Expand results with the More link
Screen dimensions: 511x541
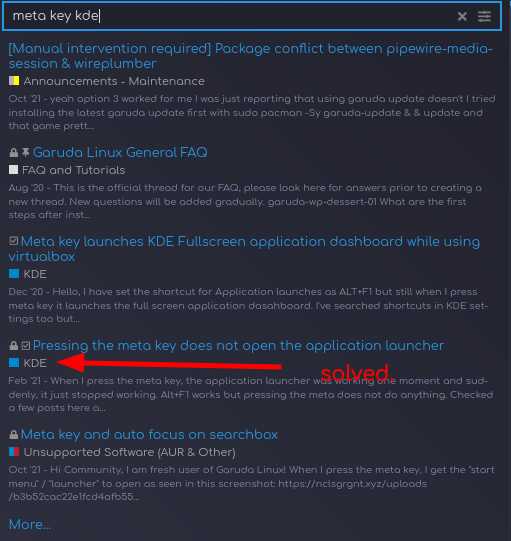[29, 524]
